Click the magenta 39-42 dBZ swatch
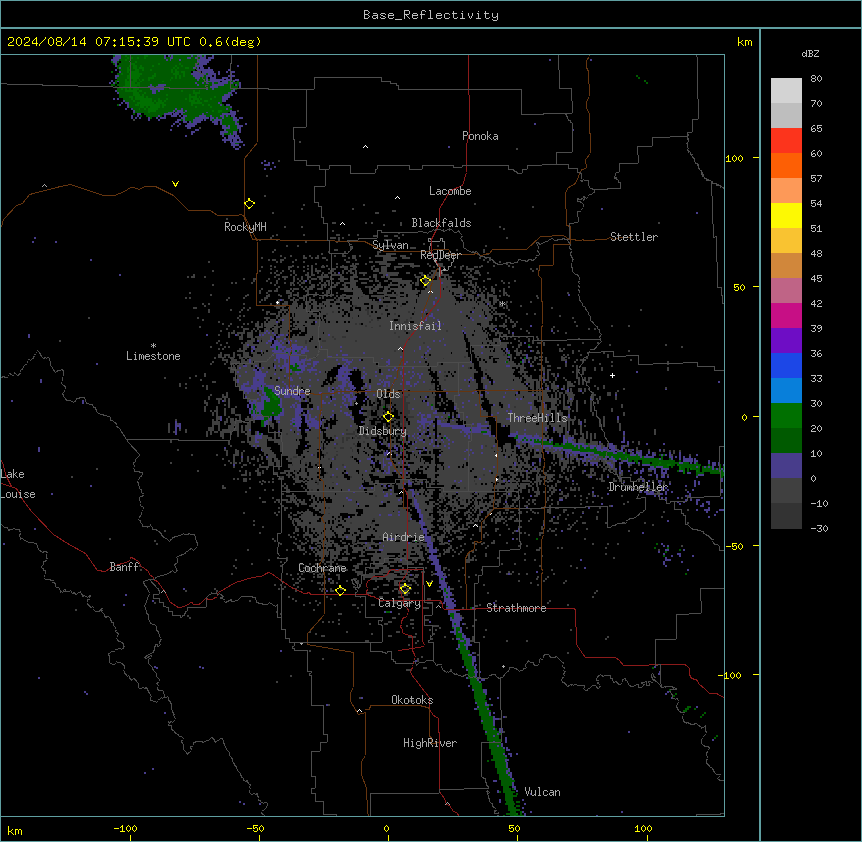This screenshot has height=842, width=862. pos(786,315)
